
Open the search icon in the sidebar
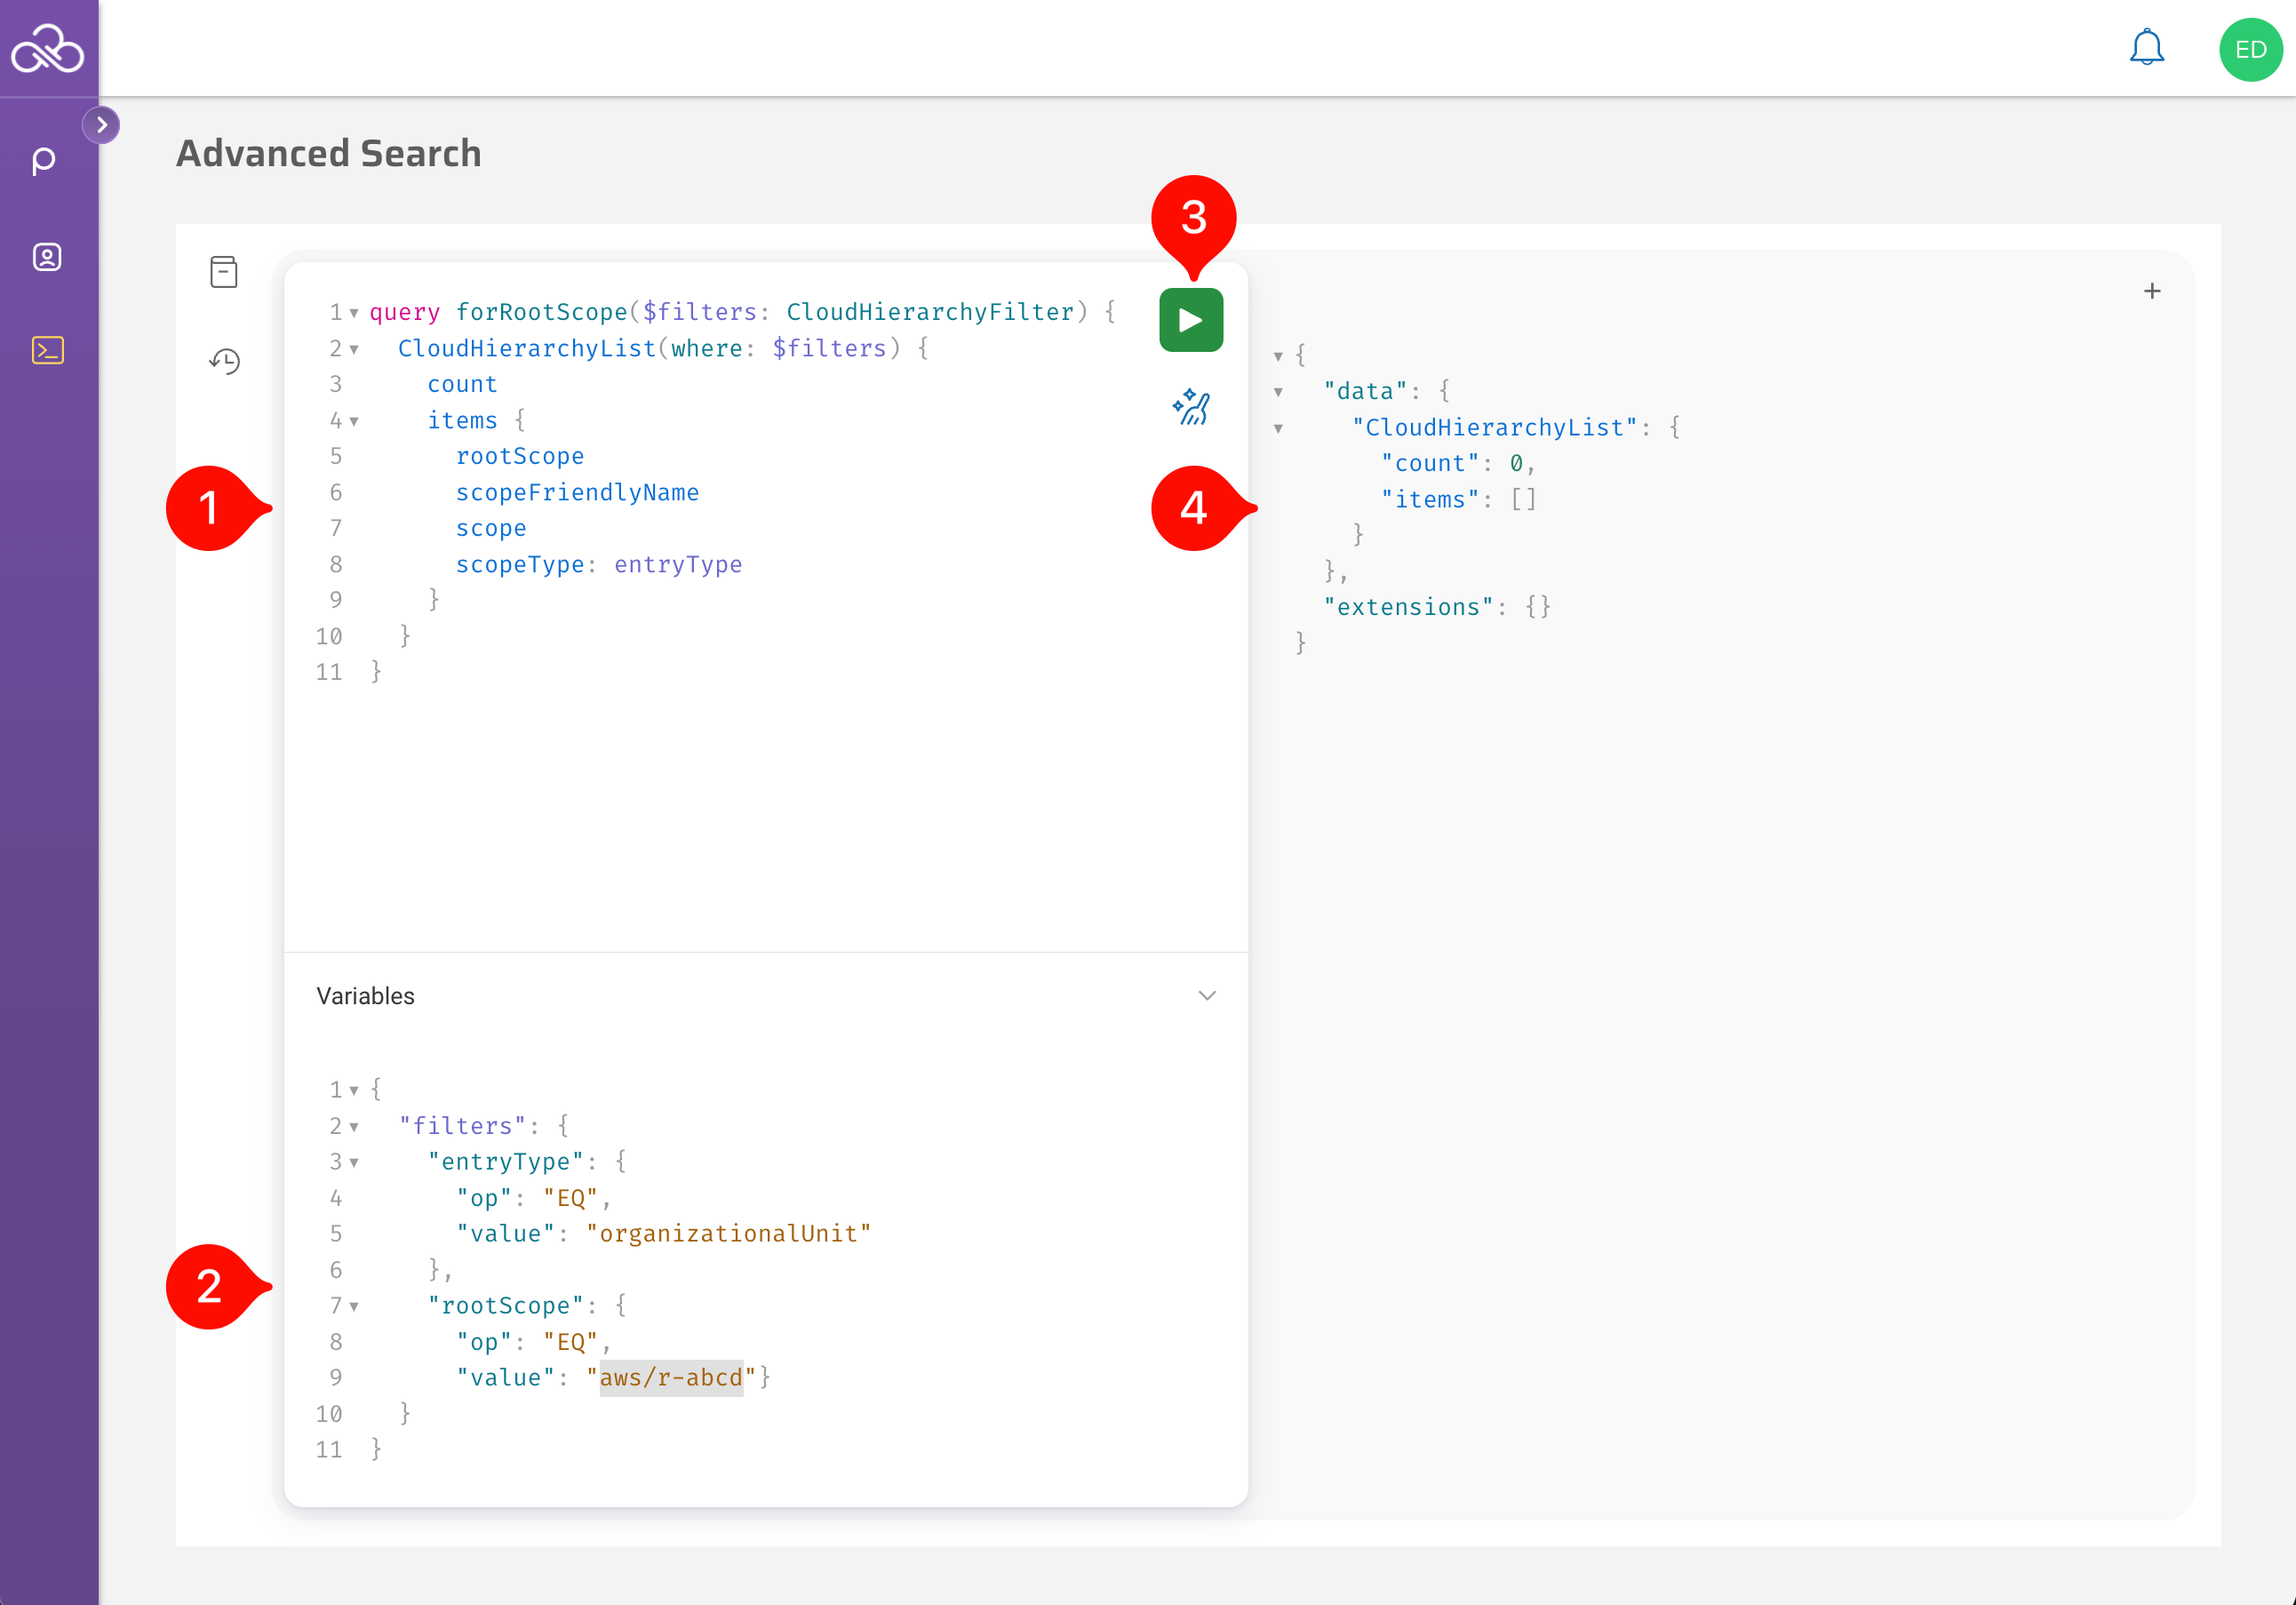pos(45,160)
